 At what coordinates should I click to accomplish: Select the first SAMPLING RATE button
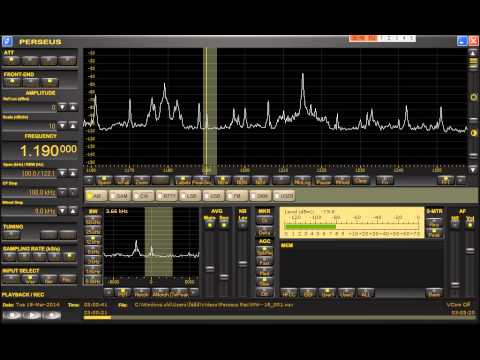coord(9,256)
